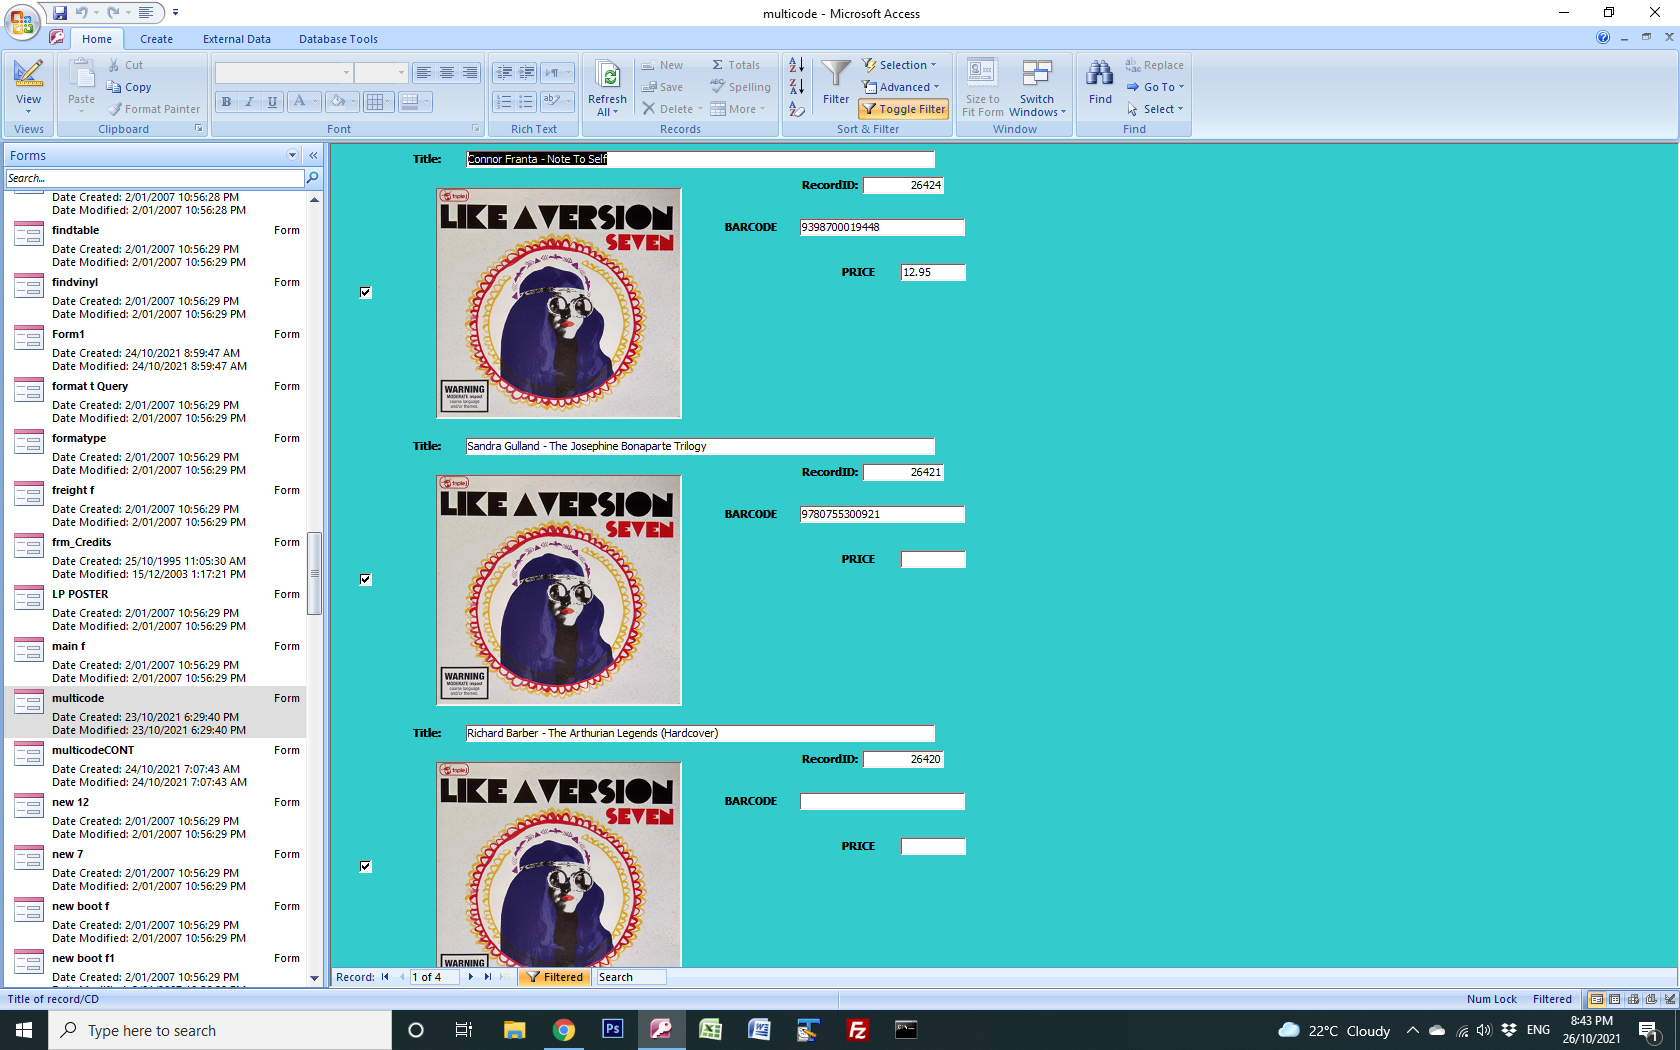Open the font name combo box
This screenshot has height=1050, width=1680.
[284, 73]
